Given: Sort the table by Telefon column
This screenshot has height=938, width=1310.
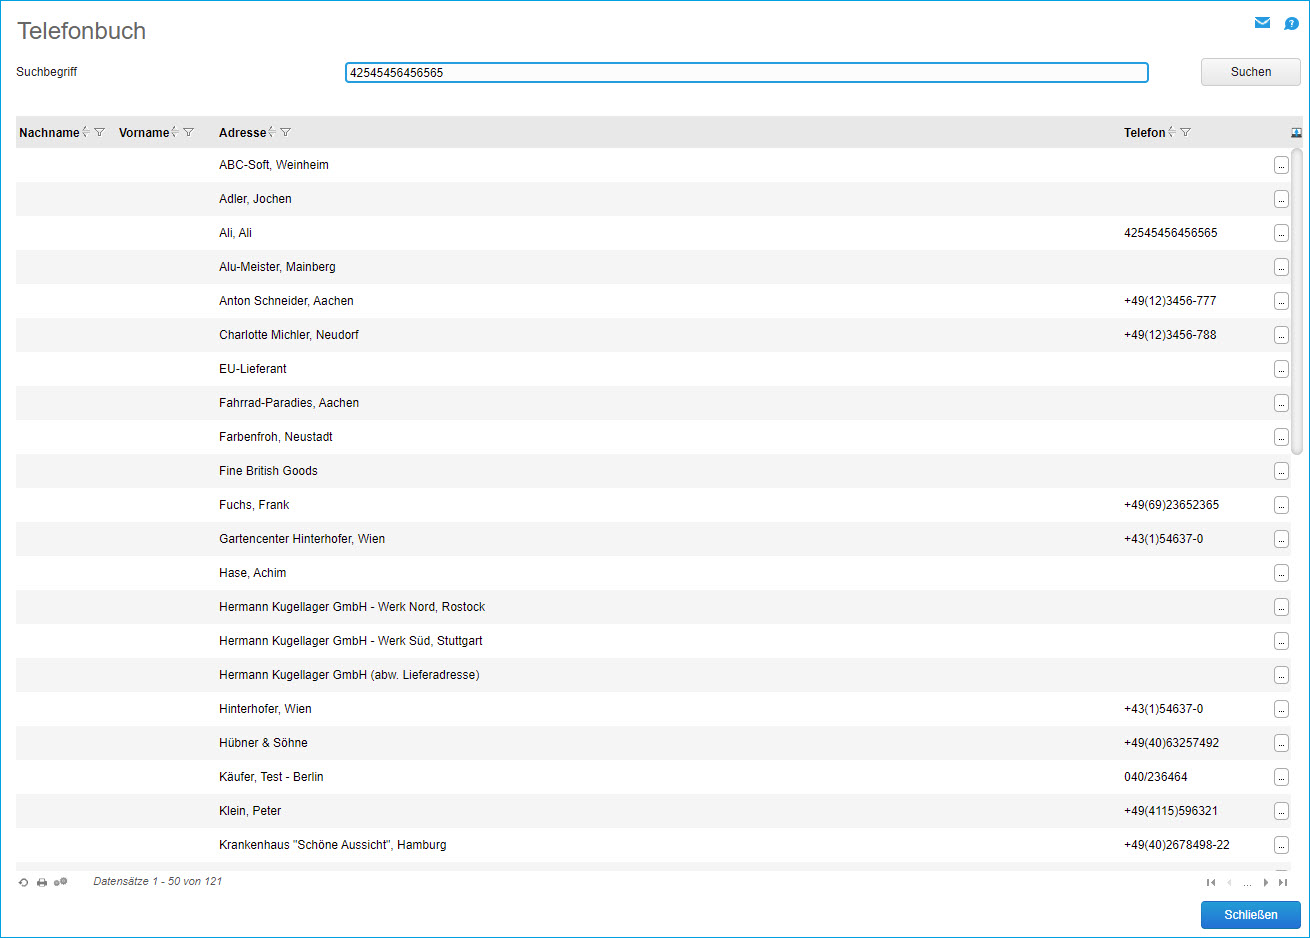Looking at the screenshot, I should tap(1172, 132).
